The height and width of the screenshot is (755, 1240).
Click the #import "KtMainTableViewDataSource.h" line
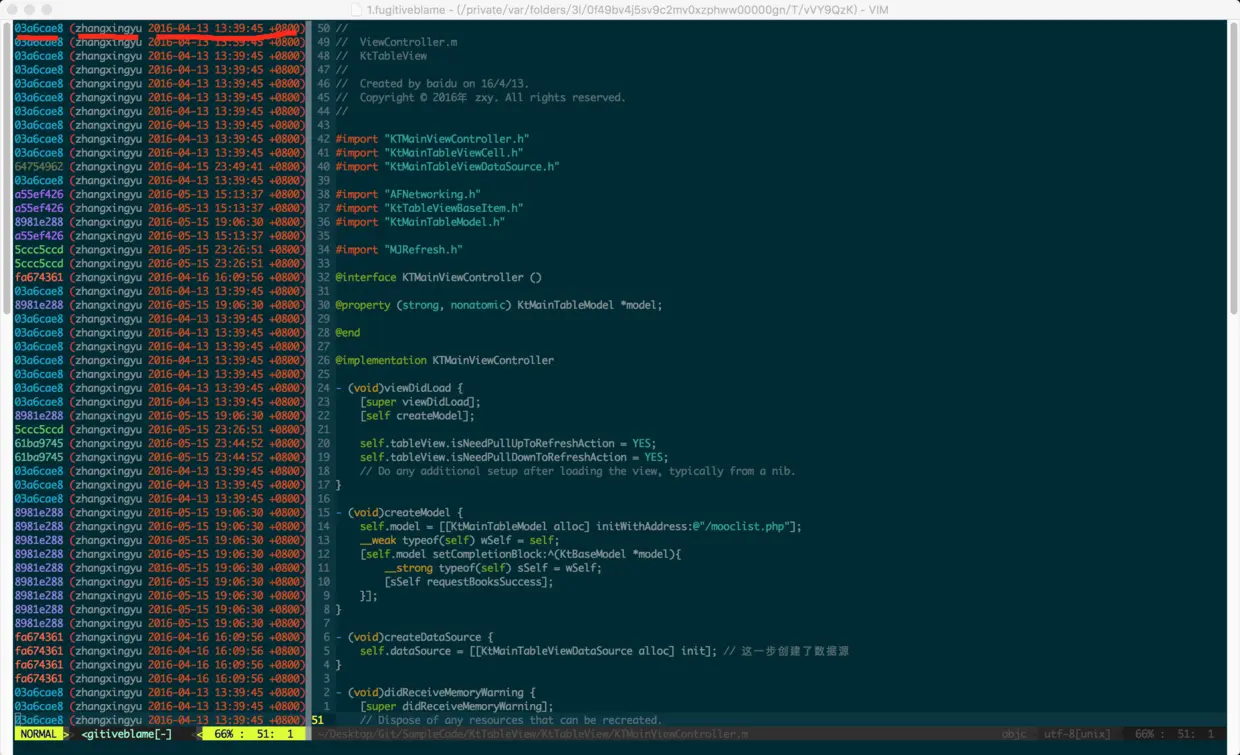pos(447,167)
